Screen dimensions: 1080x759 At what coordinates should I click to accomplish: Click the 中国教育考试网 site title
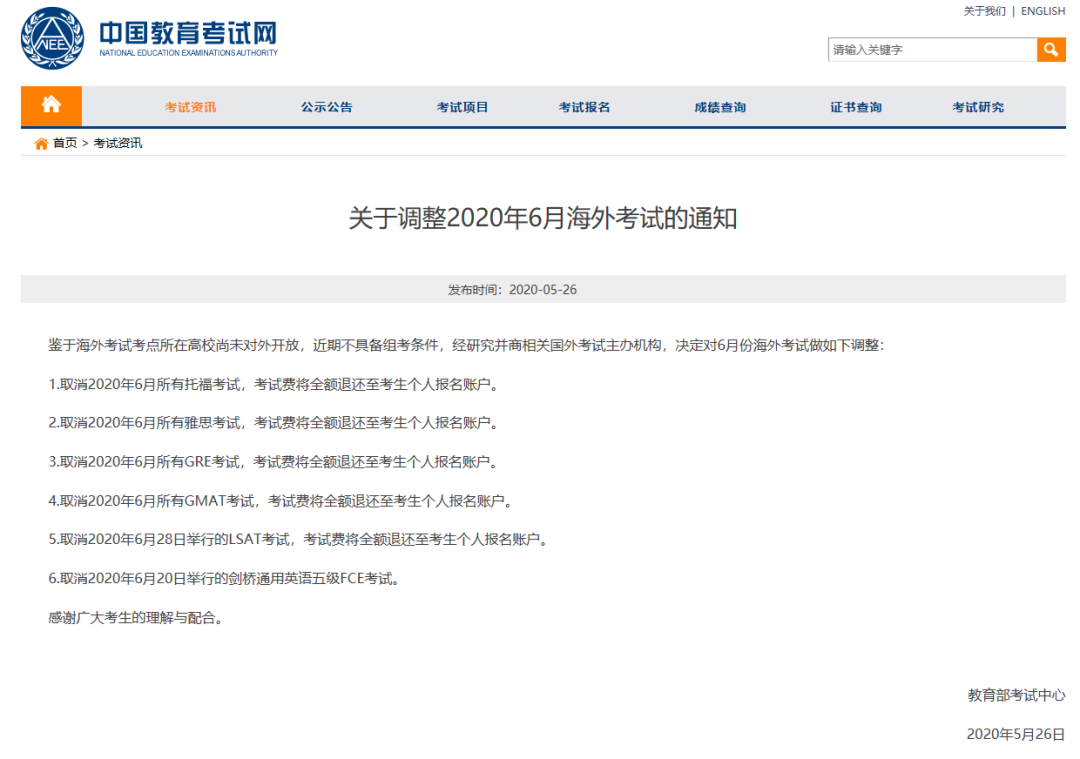pyautogui.click(x=188, y=34)
